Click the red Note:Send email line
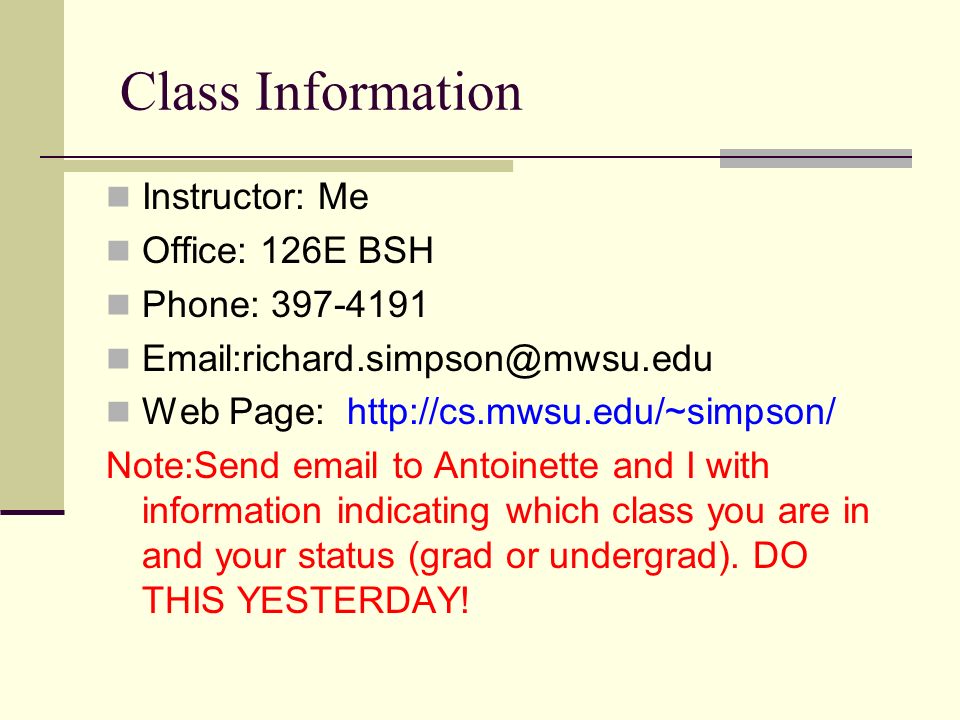The image size is (960, 720). (438, 465)
